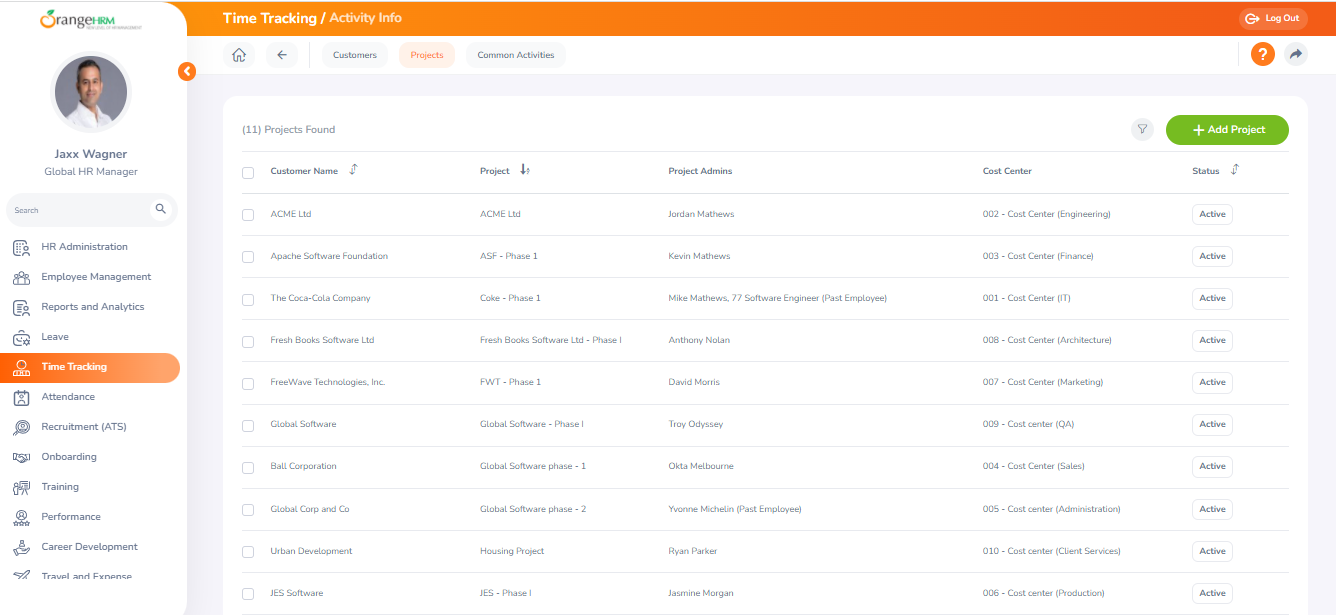Check the Urban Development row checkbox
The height and width of the screenshot is (615, 1336).
tap(248, 551)
